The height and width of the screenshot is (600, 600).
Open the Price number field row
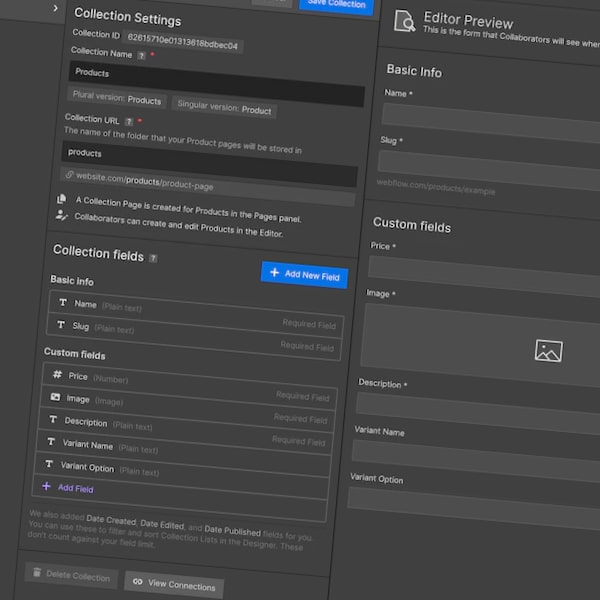189,386
